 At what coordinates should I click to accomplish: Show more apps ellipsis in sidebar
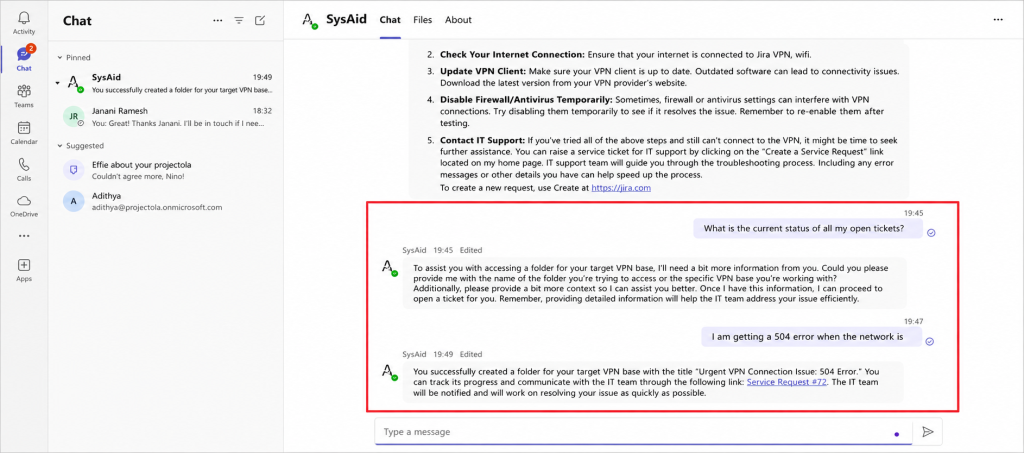(x=24, y=236)
